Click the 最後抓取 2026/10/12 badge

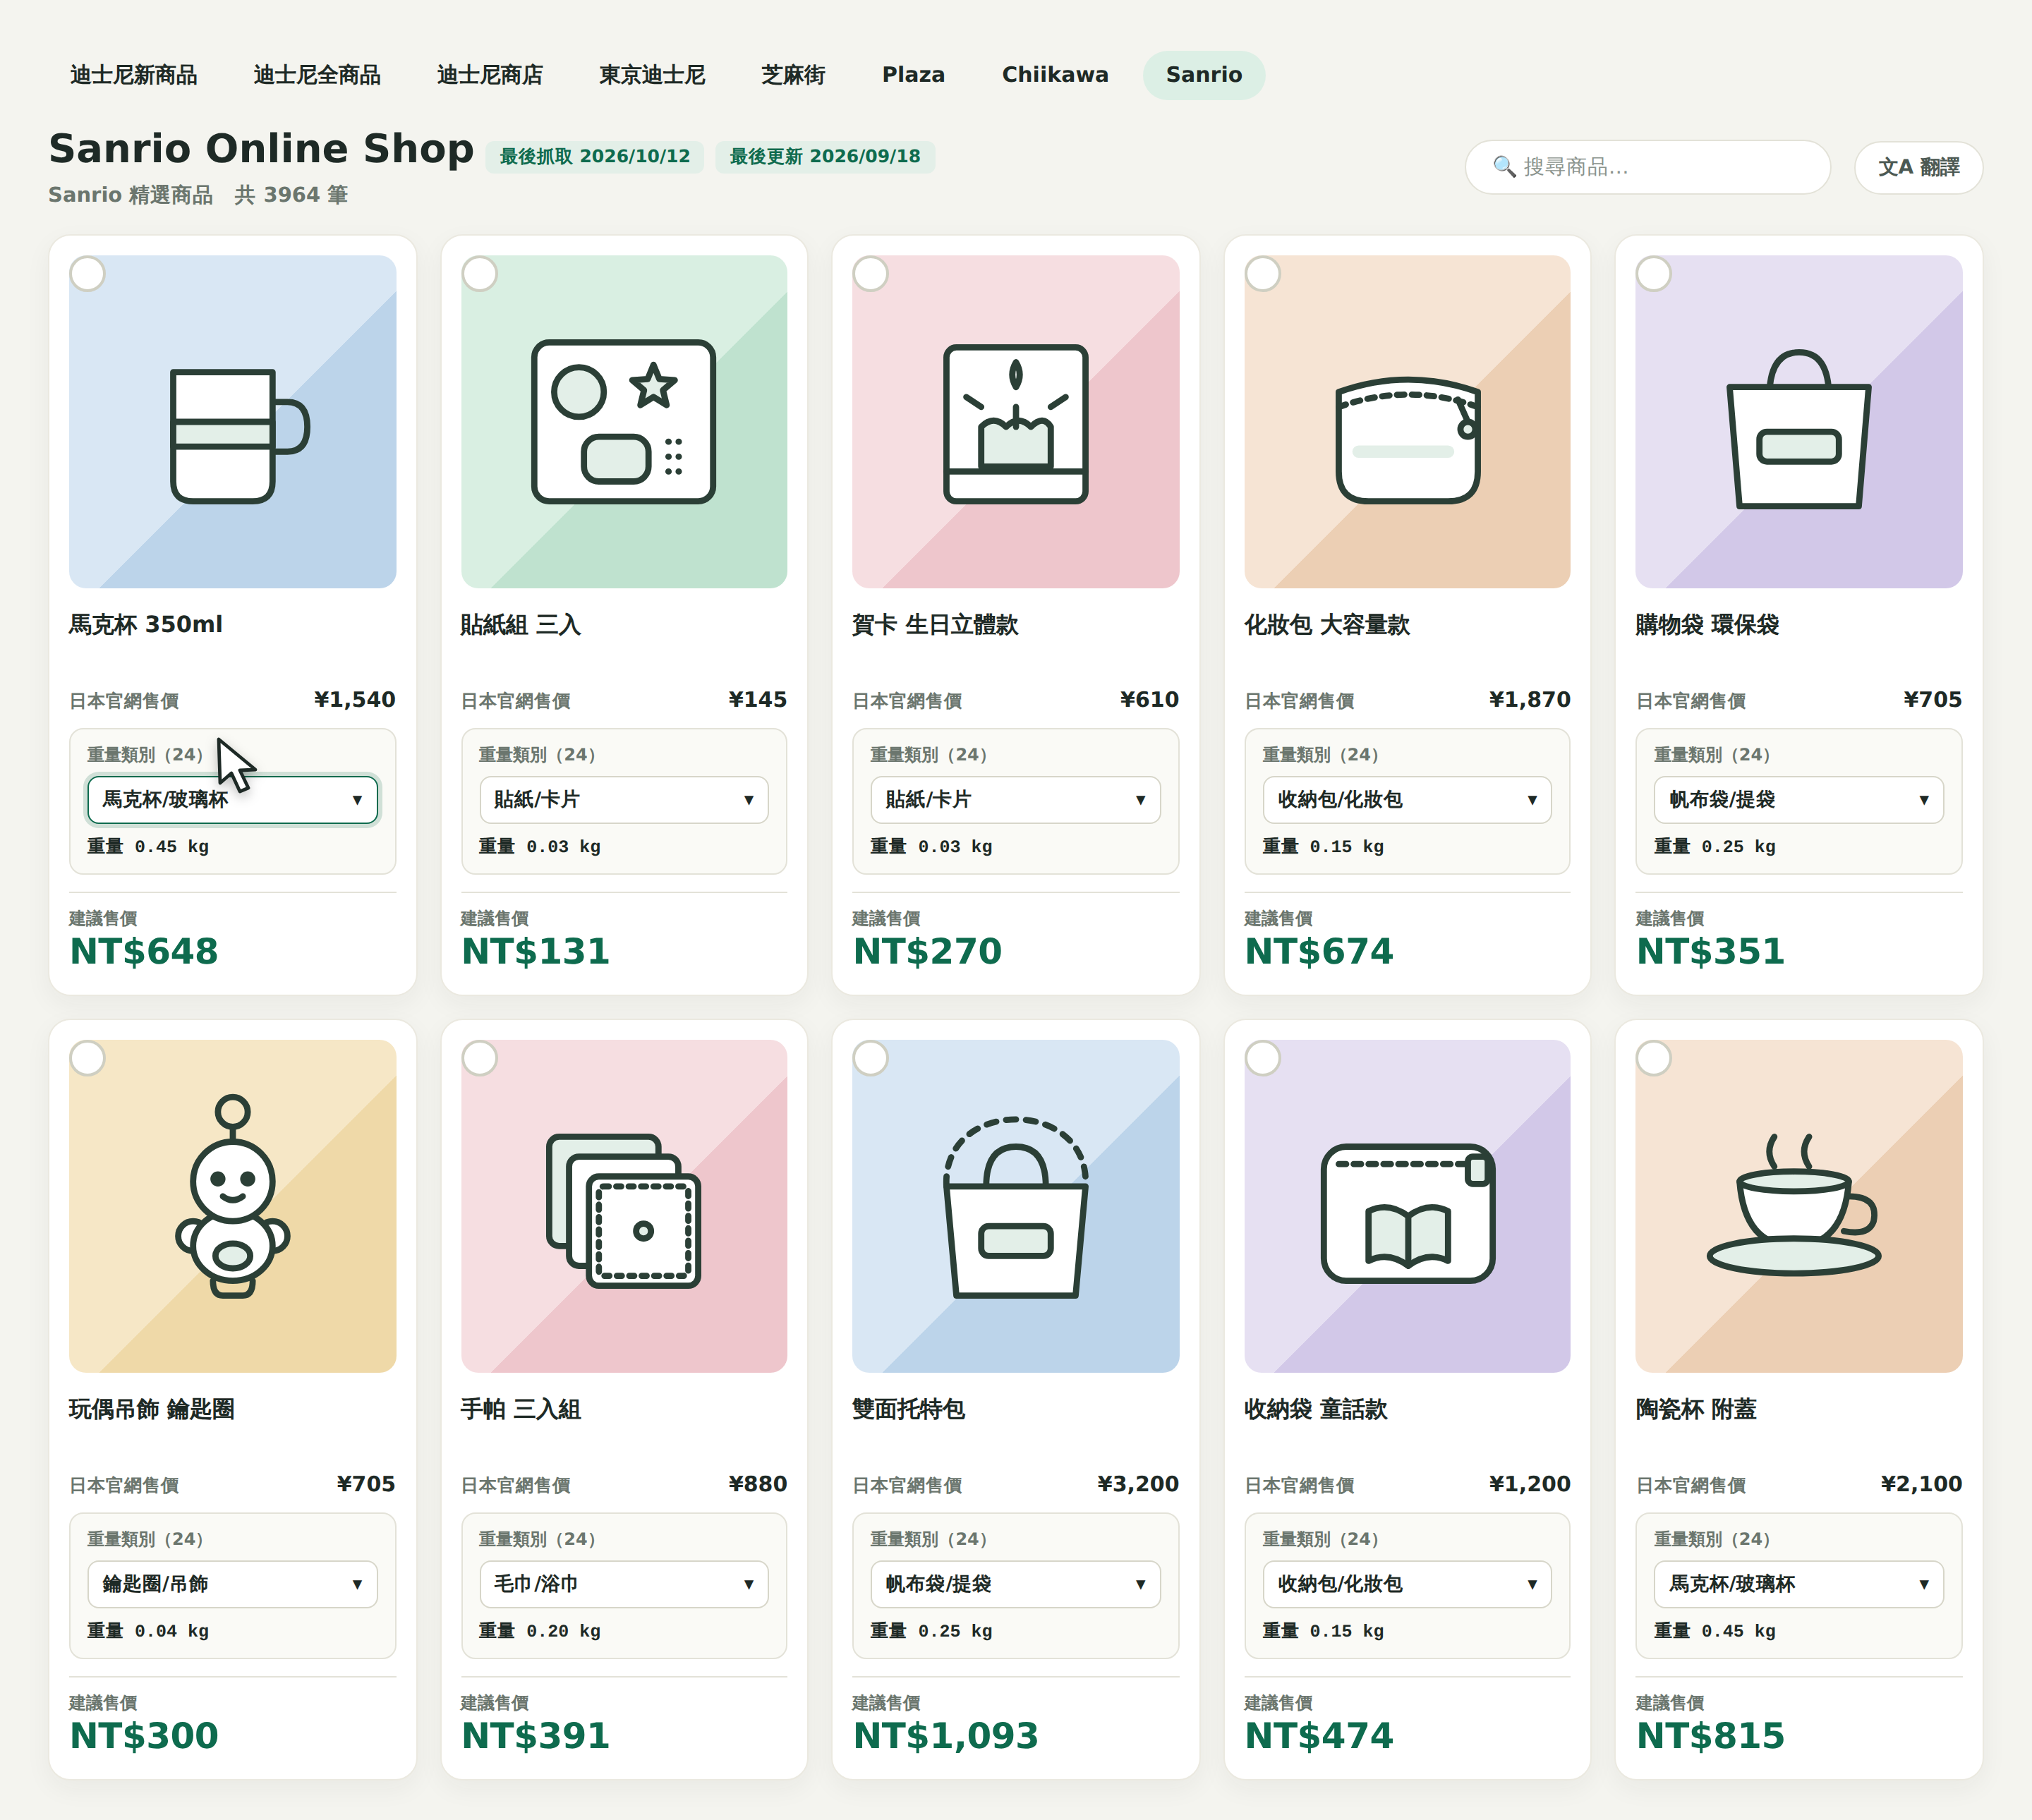[594, 157]
